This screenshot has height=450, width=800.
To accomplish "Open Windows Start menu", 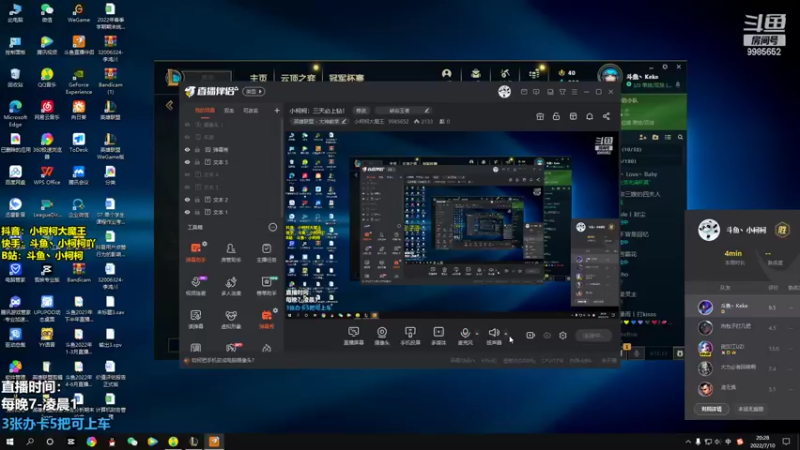I will click(x=10, y=441).
